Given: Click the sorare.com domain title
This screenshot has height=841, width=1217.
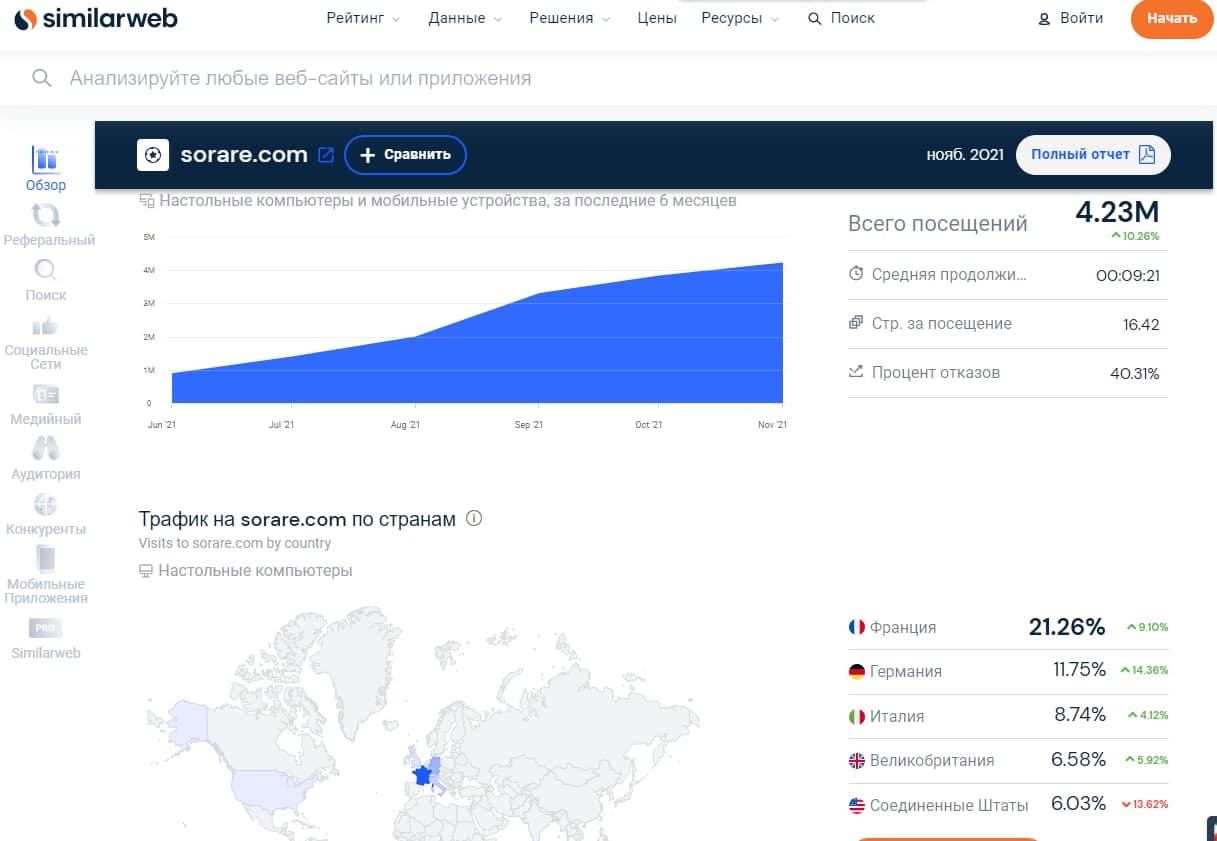Looking at the screenshot, I should [x=244, y=155].
